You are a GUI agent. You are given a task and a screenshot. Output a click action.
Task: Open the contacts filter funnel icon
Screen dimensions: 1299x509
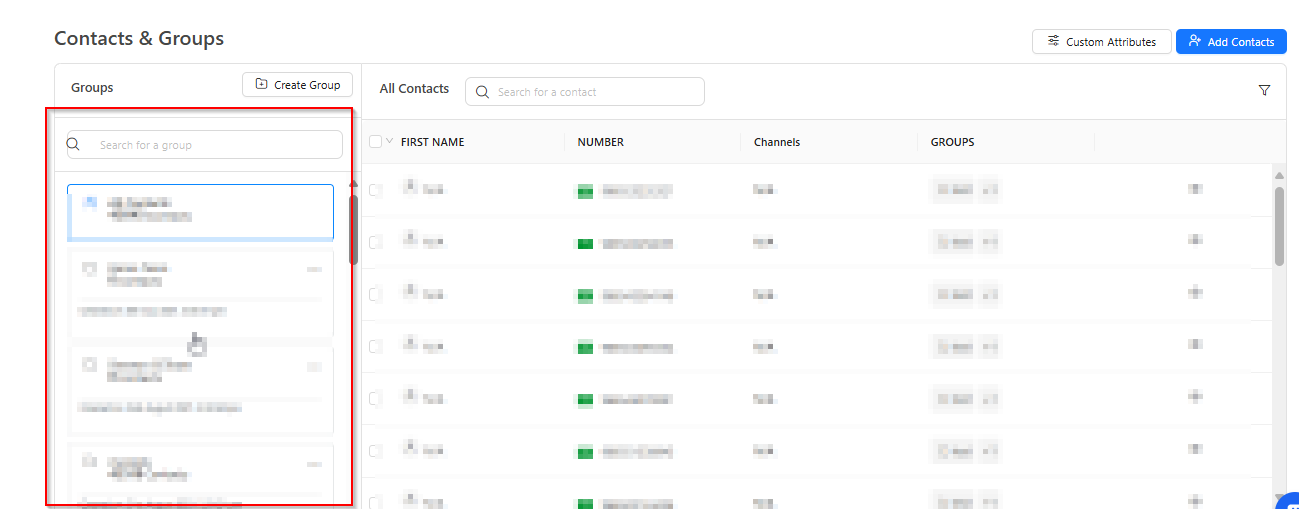pos(1264,91)
